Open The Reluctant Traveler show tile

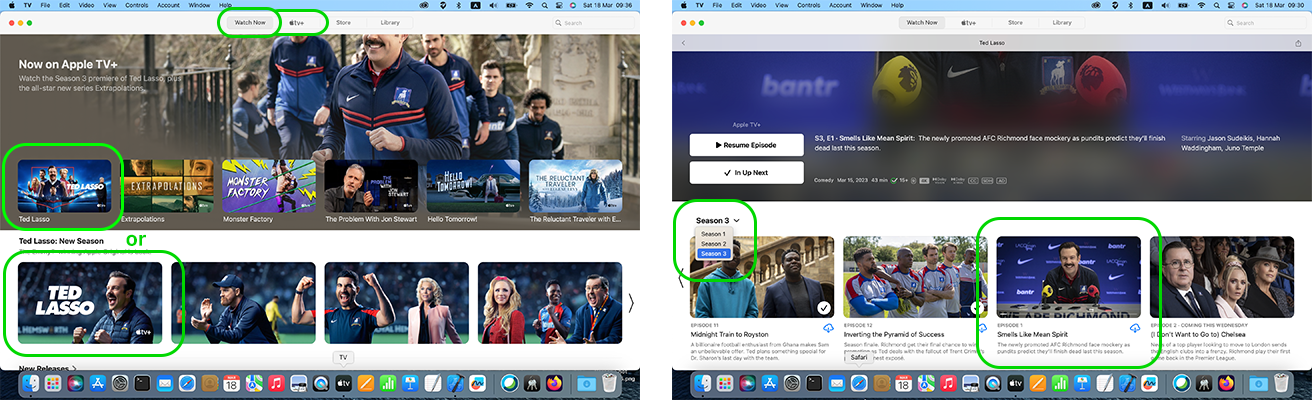pyautogui.click(x=576, y=185)
